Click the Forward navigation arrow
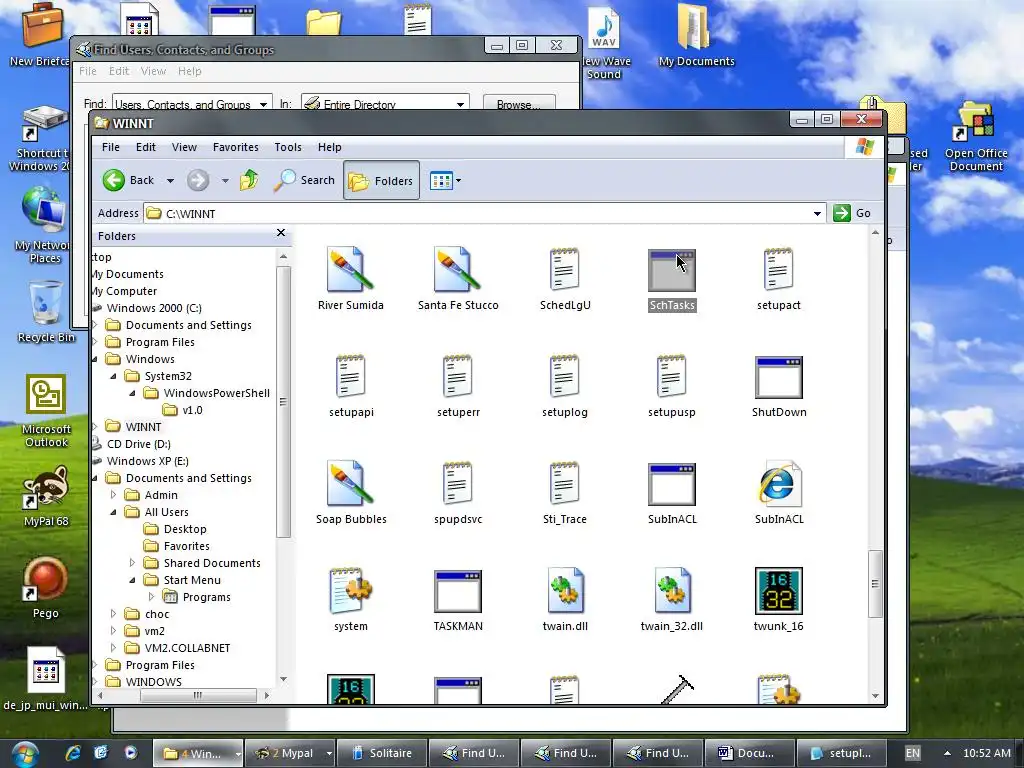 pos(198,180)
